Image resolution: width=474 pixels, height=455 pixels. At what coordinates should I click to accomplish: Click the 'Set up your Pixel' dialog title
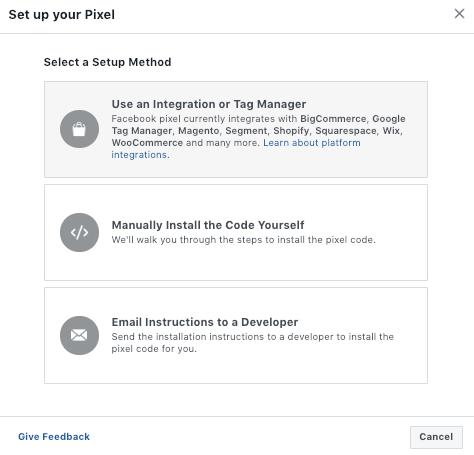(62, 15)
